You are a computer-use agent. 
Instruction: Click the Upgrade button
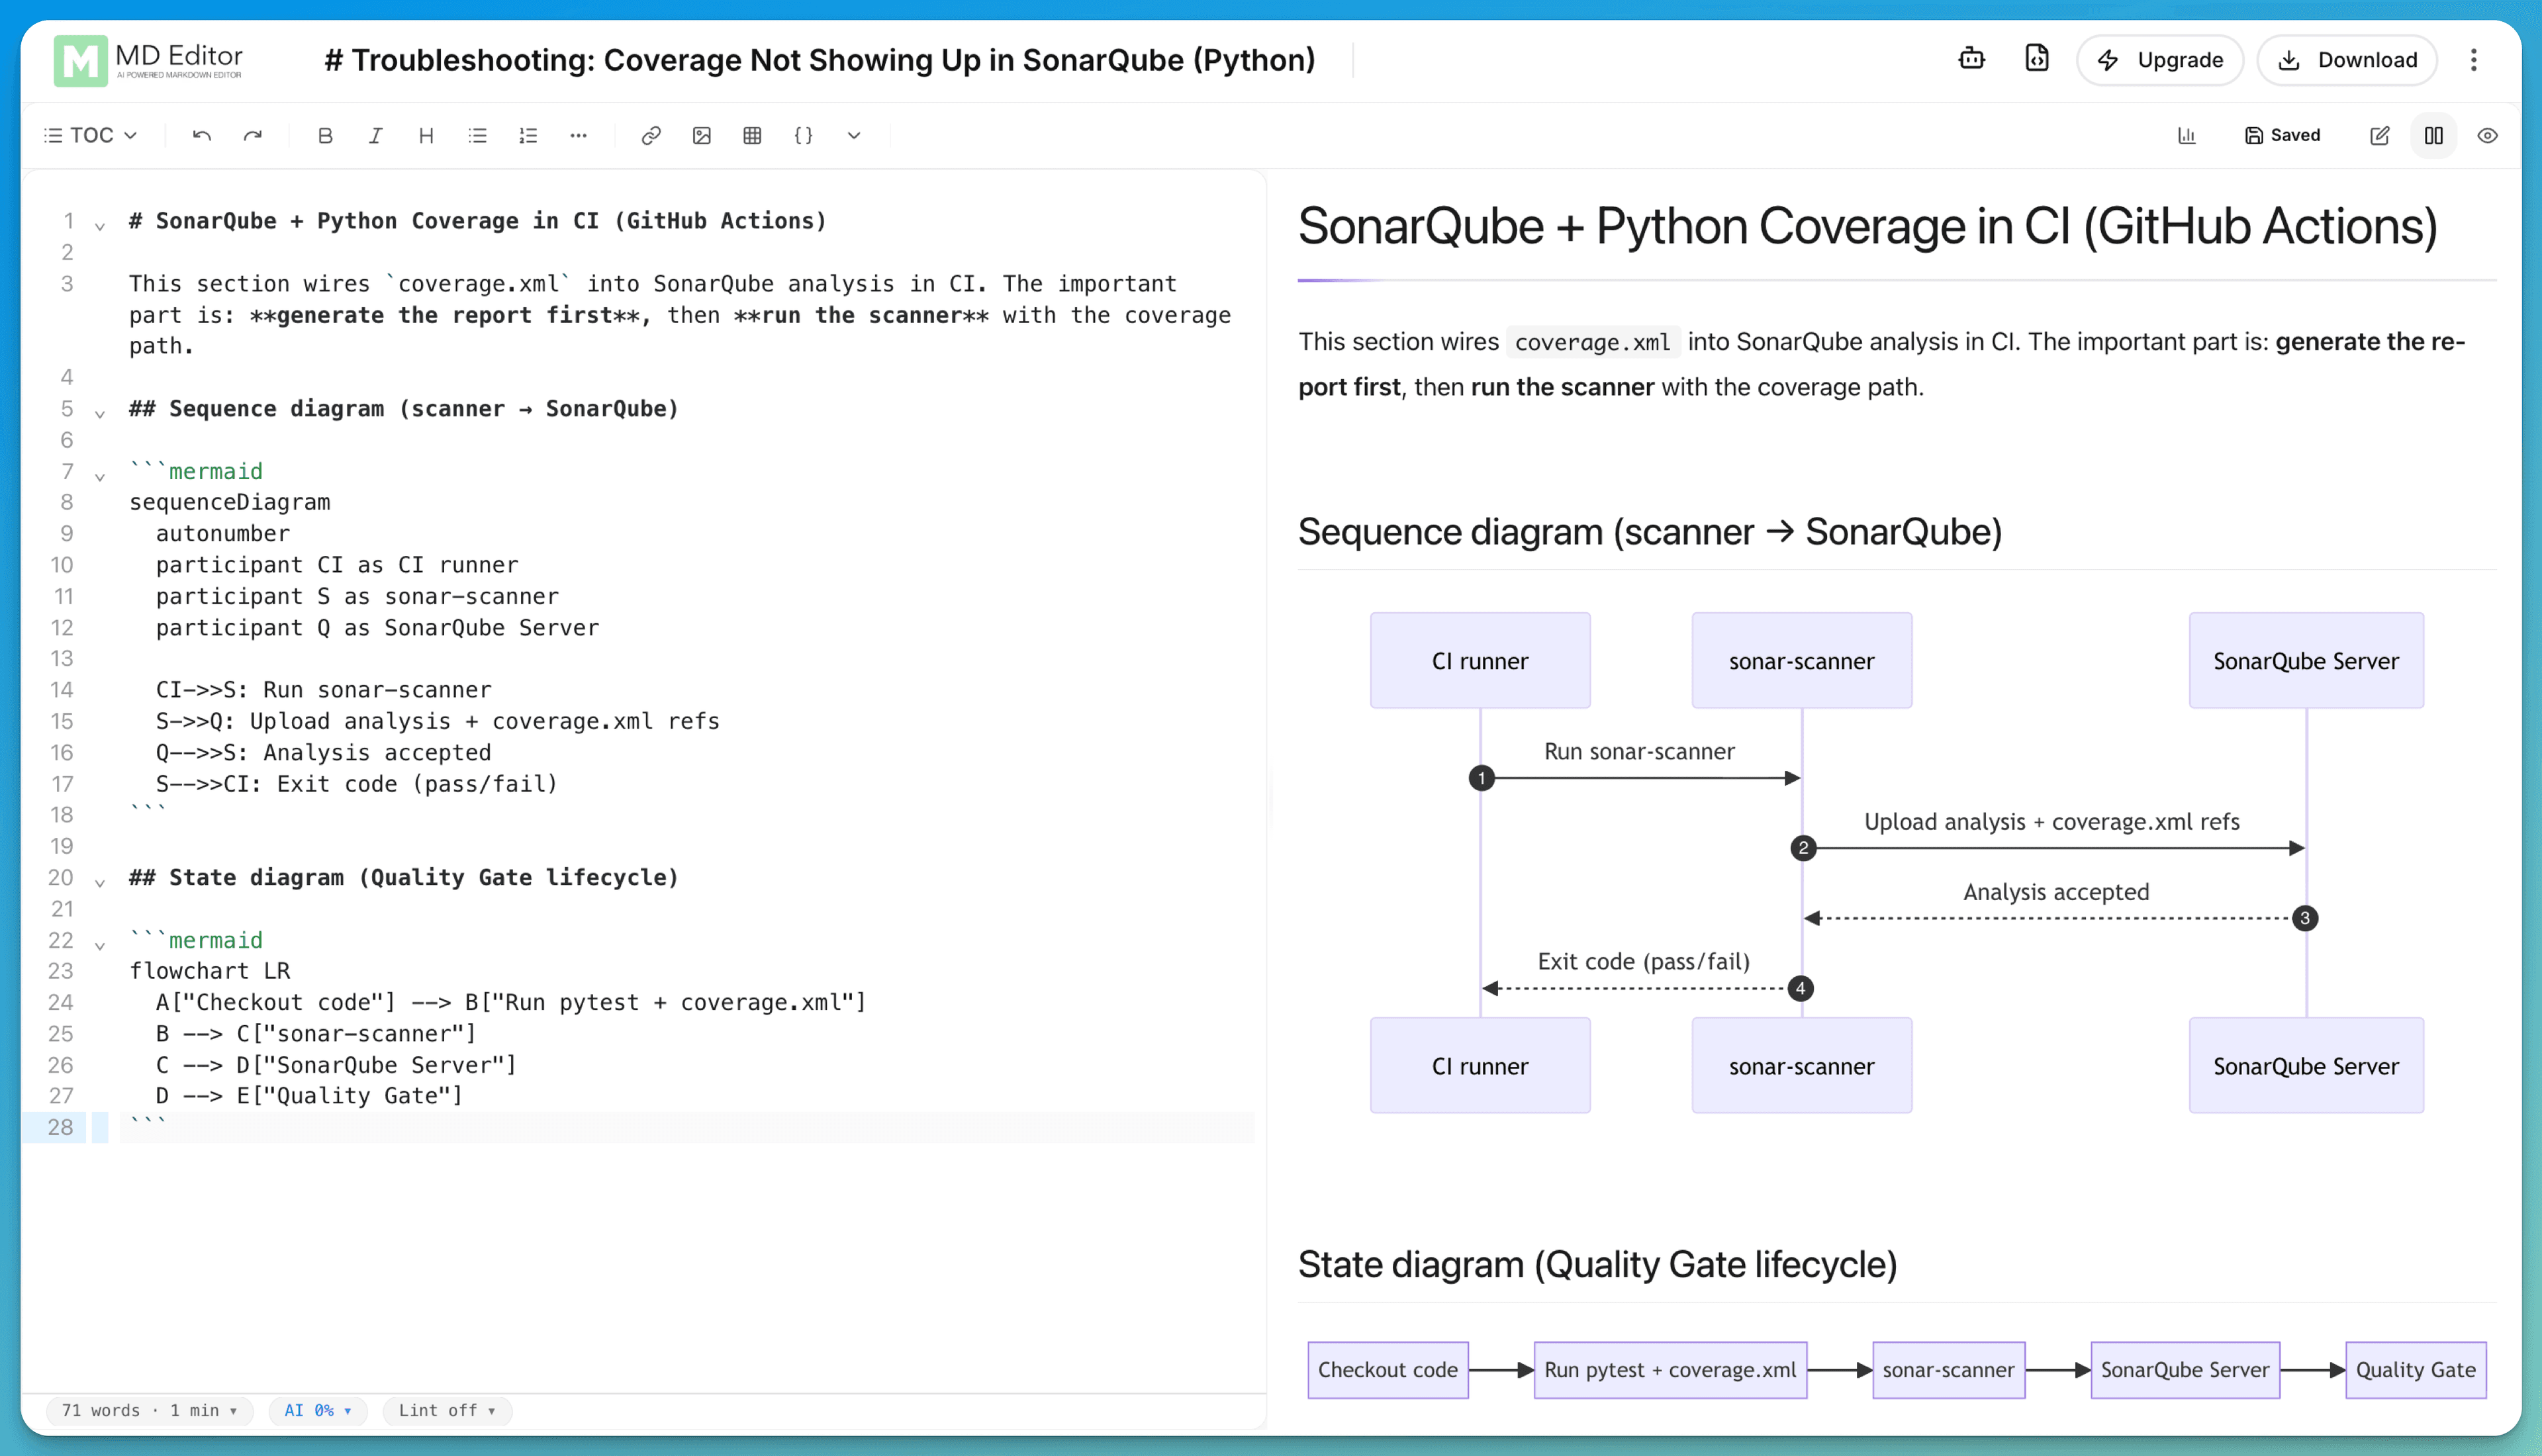click(x=2160, y=60)
